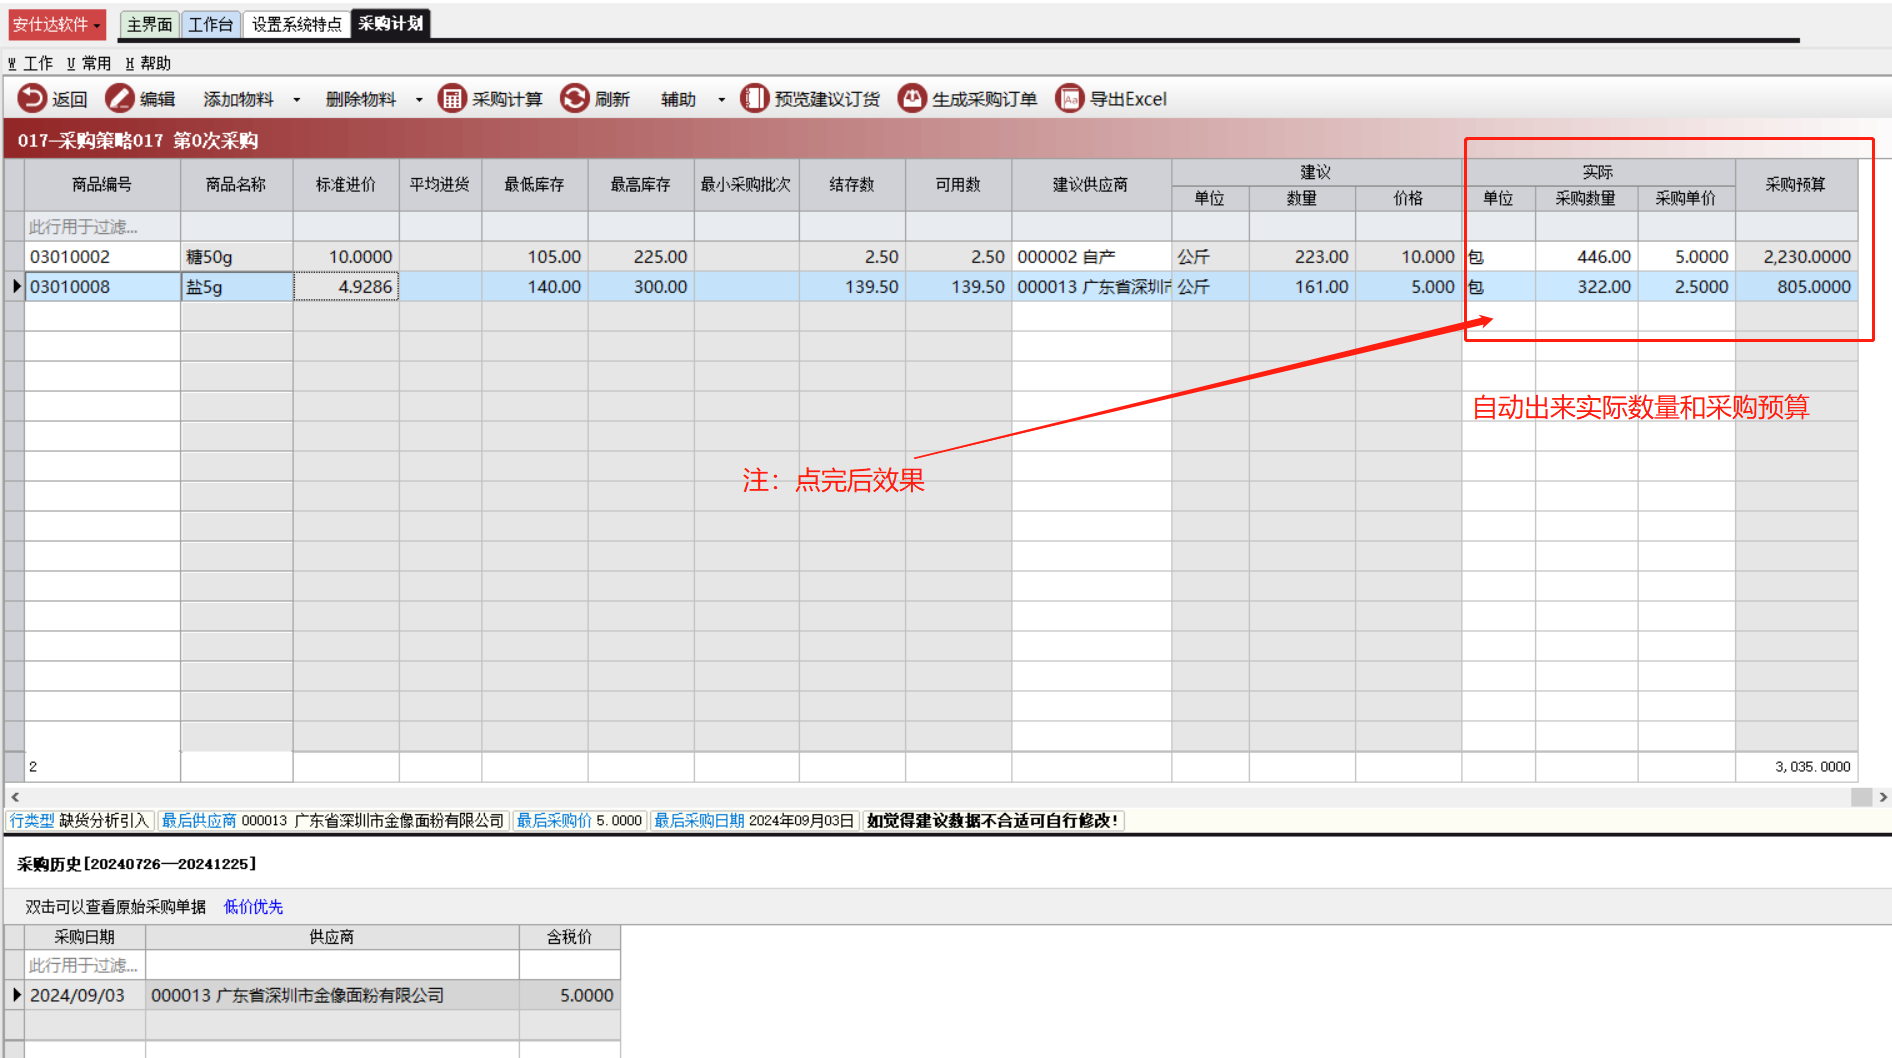Click the 采购数量 column header
This screenshot has height=1058, width=1892.
coord(1586,198)
